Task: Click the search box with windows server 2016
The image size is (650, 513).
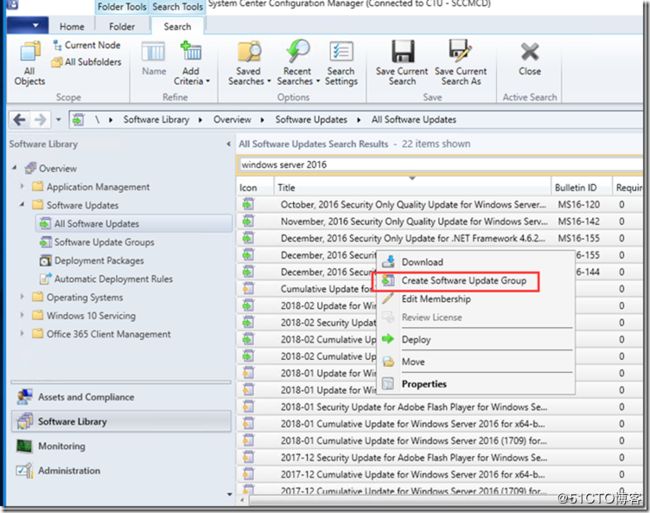Action: [440, 165]
